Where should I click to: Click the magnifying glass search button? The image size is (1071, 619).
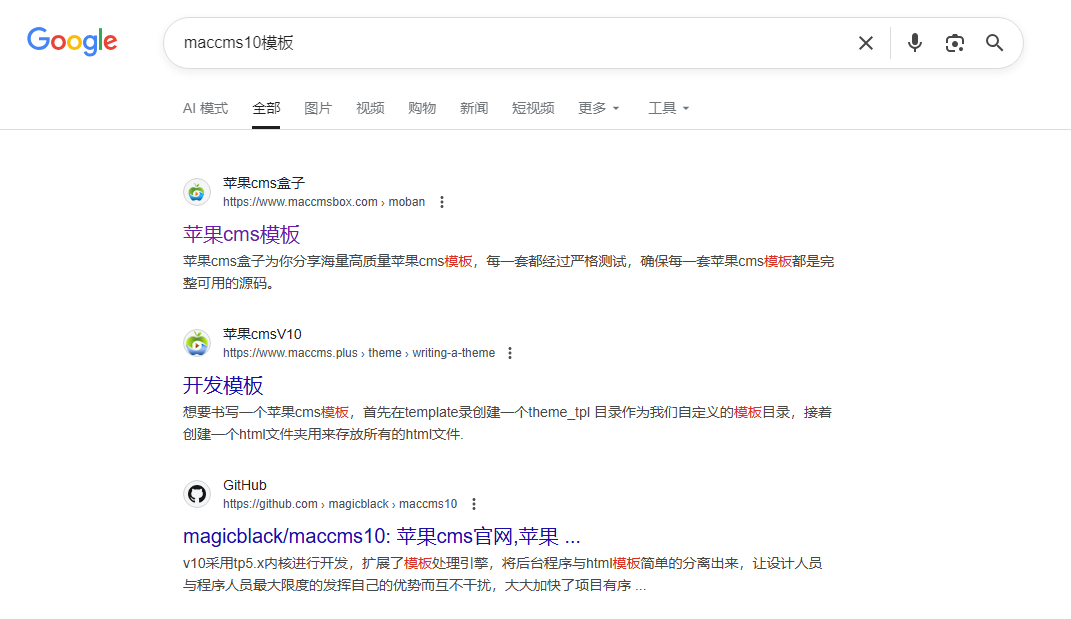[994, 43]
